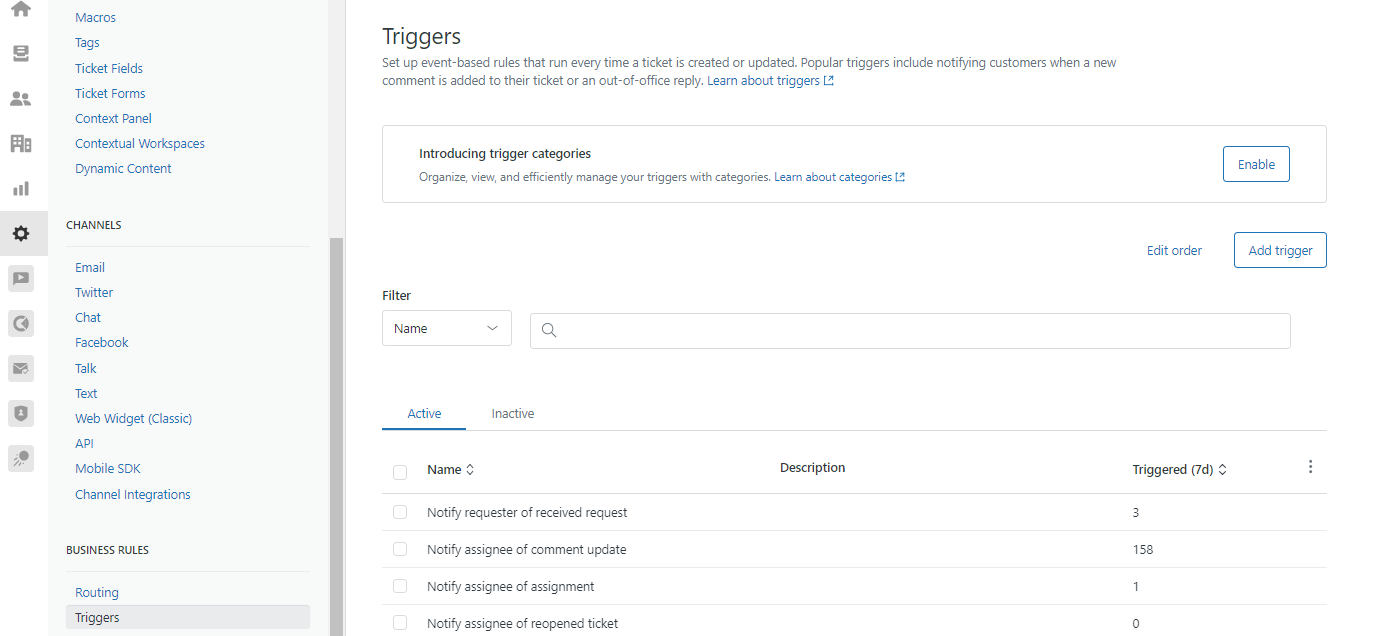Open Macros settings

(95, 18)
